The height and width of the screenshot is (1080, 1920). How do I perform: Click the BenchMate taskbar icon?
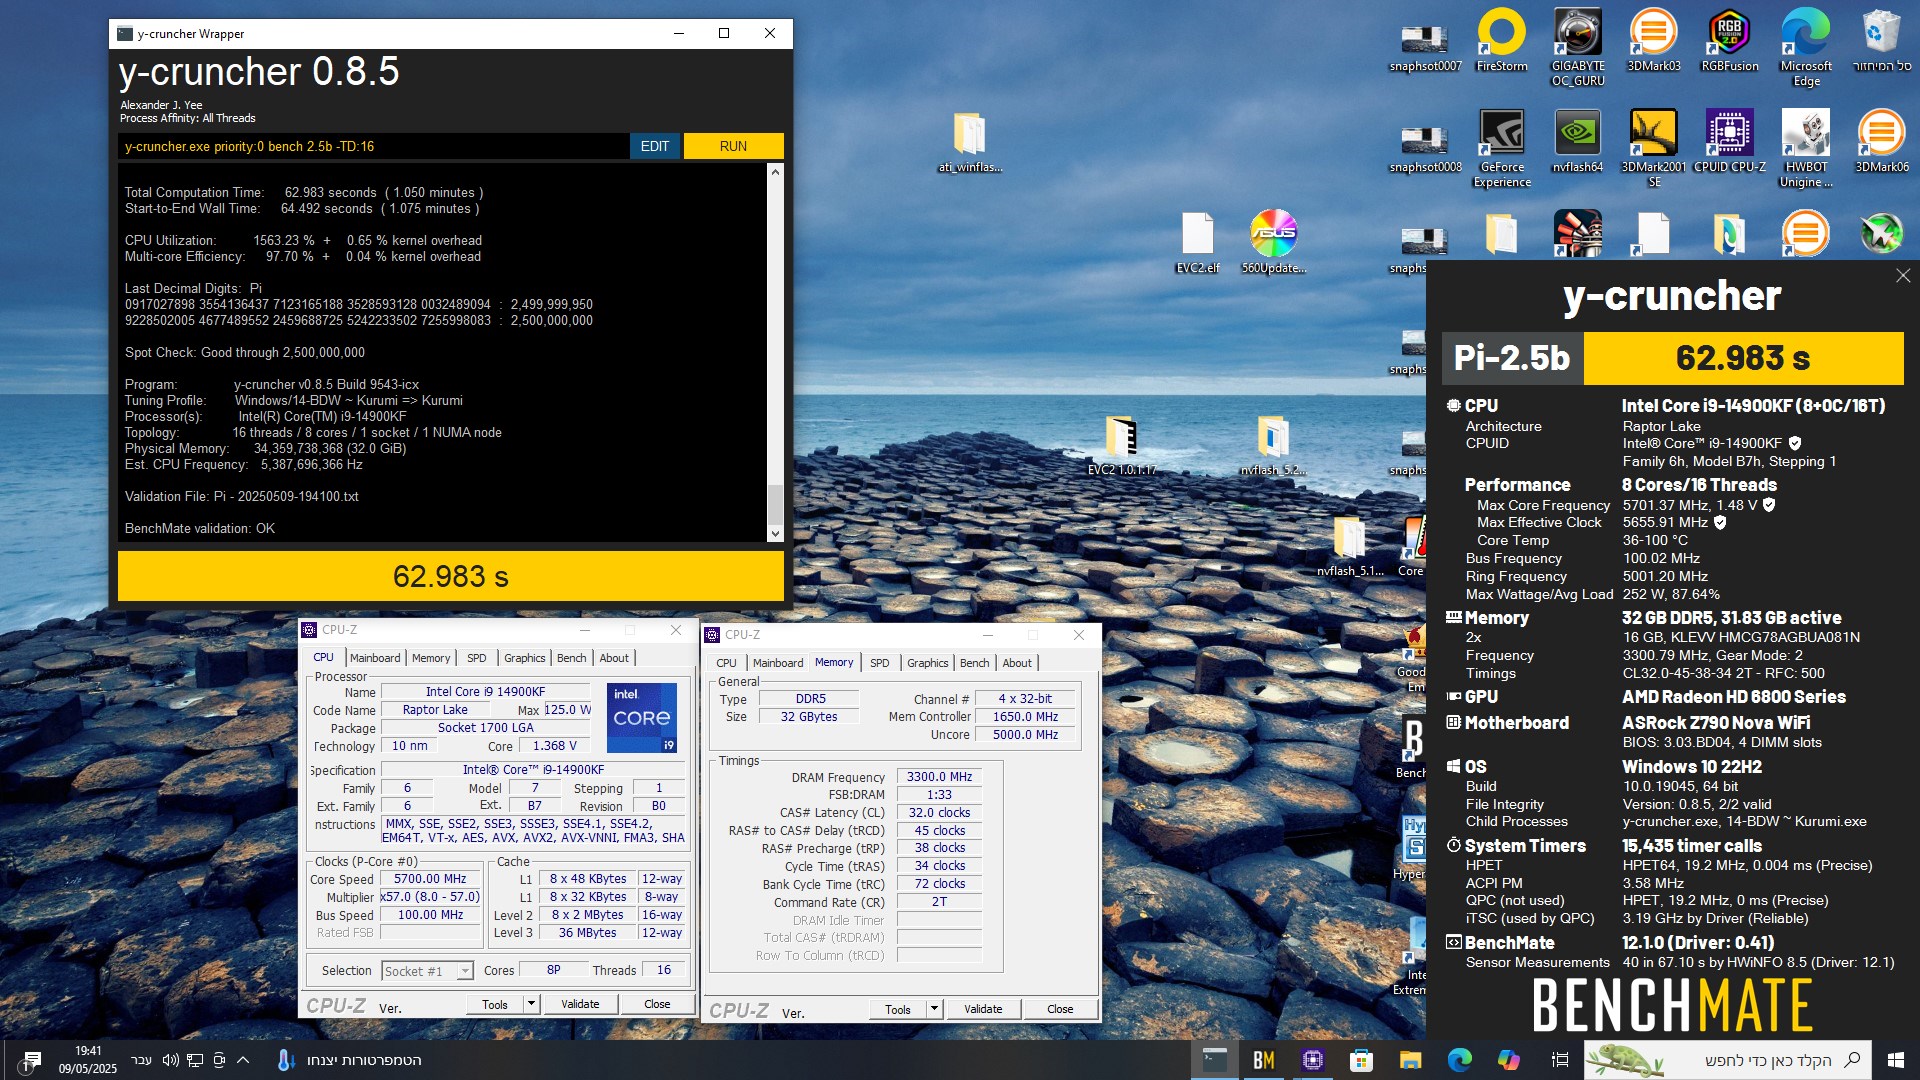pyautogui.click(x=1263, y=1060)
